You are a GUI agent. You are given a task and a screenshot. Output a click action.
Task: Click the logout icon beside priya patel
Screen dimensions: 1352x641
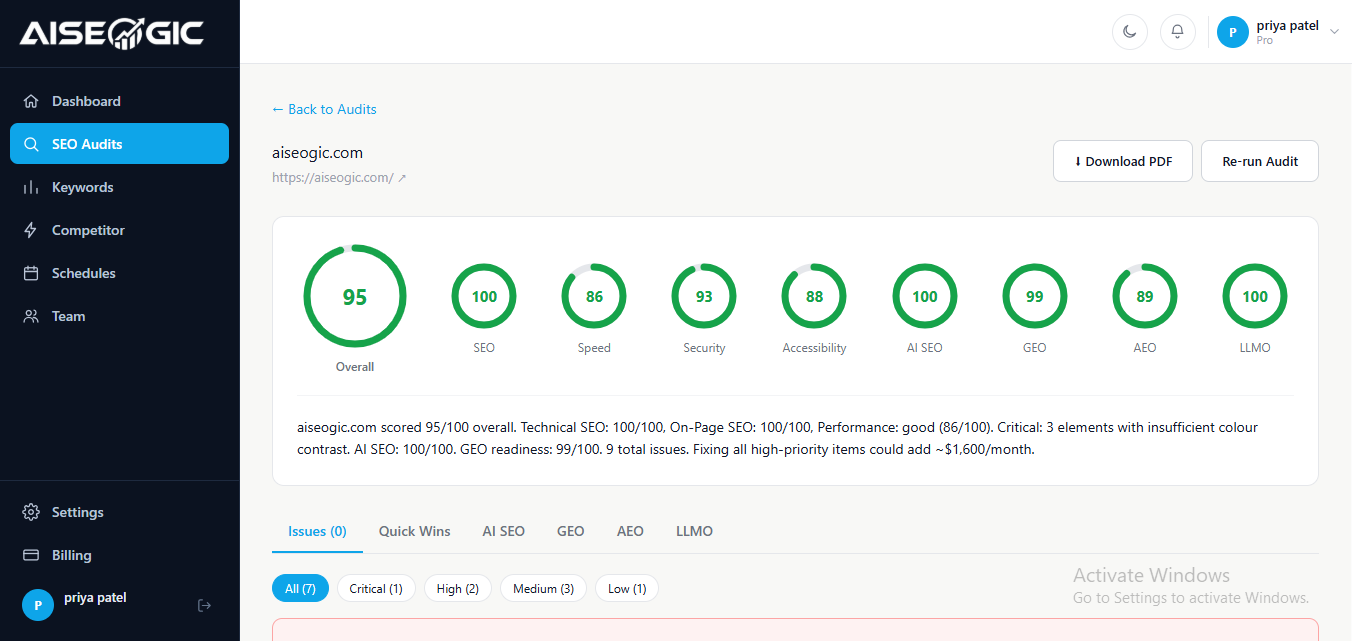coord(205,605)
